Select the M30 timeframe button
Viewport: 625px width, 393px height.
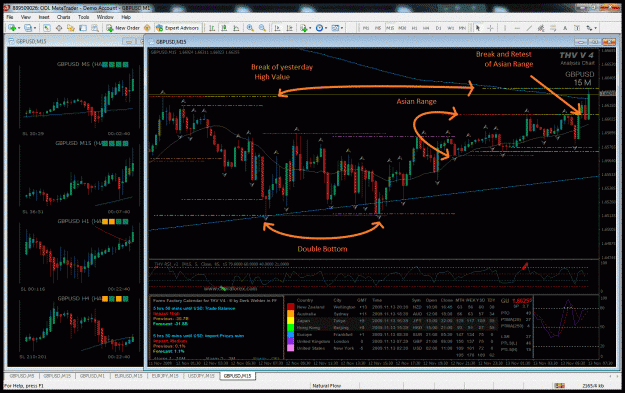(402, 28)
